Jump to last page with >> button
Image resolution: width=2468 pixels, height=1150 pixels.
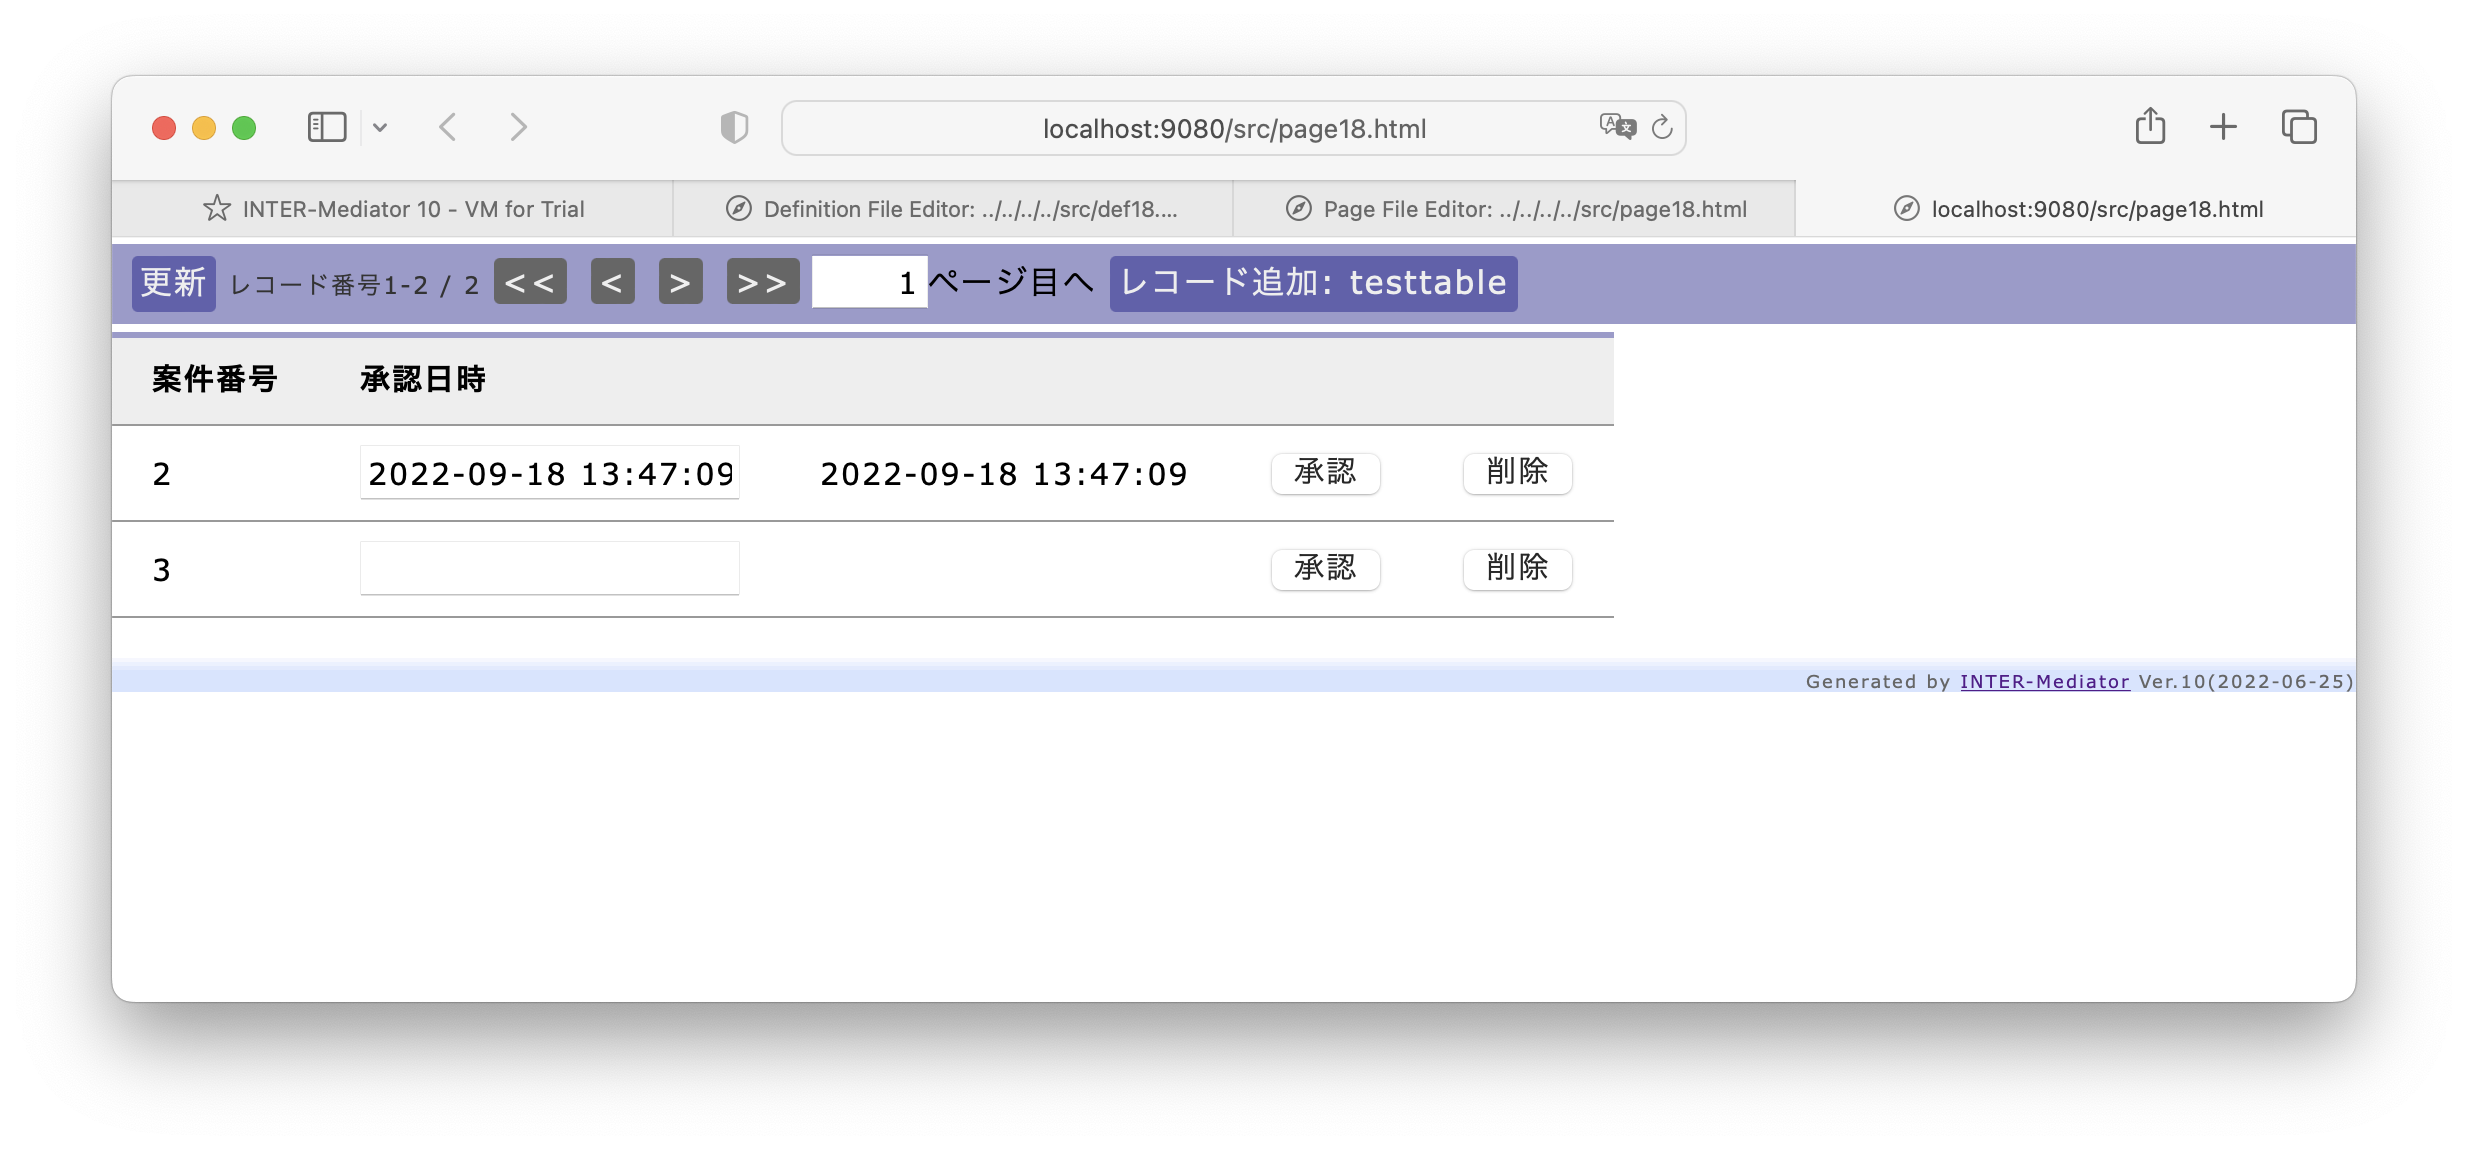click(x=762, y=282)
